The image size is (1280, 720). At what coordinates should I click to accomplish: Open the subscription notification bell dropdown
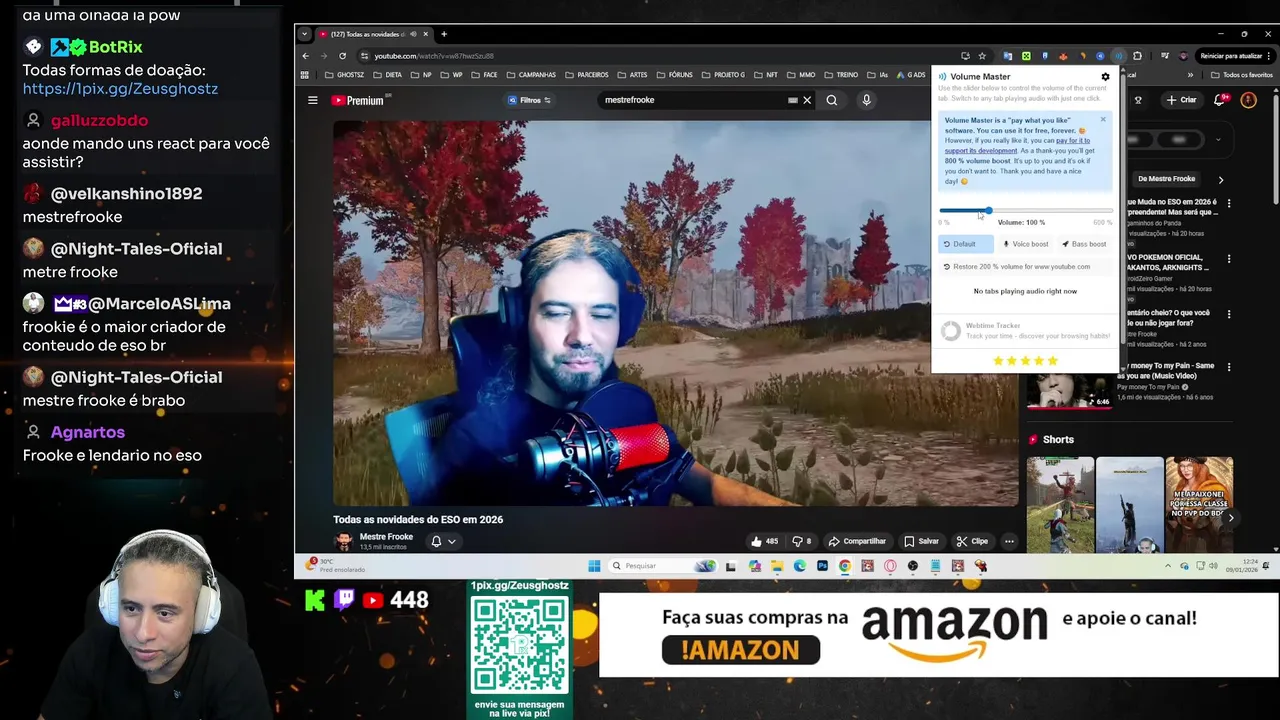coord(443,541)
